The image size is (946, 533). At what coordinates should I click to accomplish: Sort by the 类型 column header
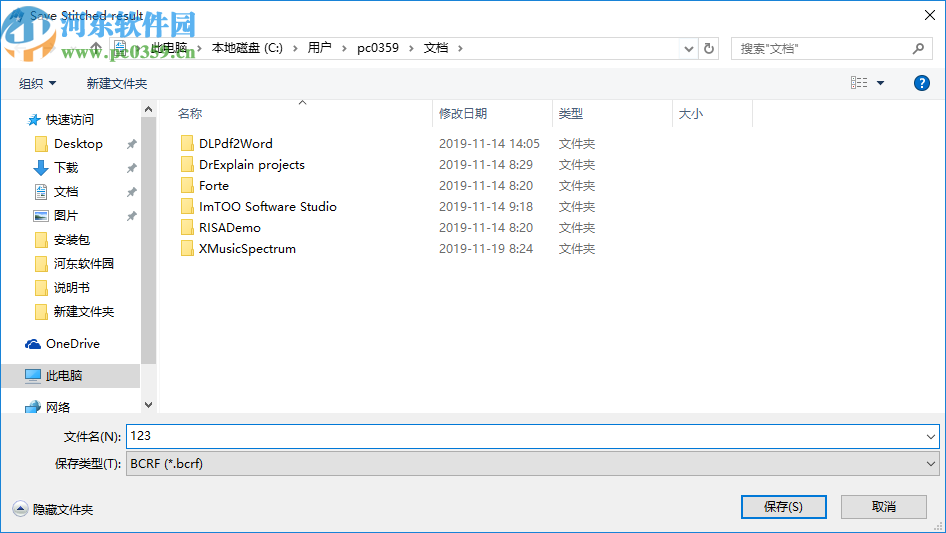click(x=612, y=113)
